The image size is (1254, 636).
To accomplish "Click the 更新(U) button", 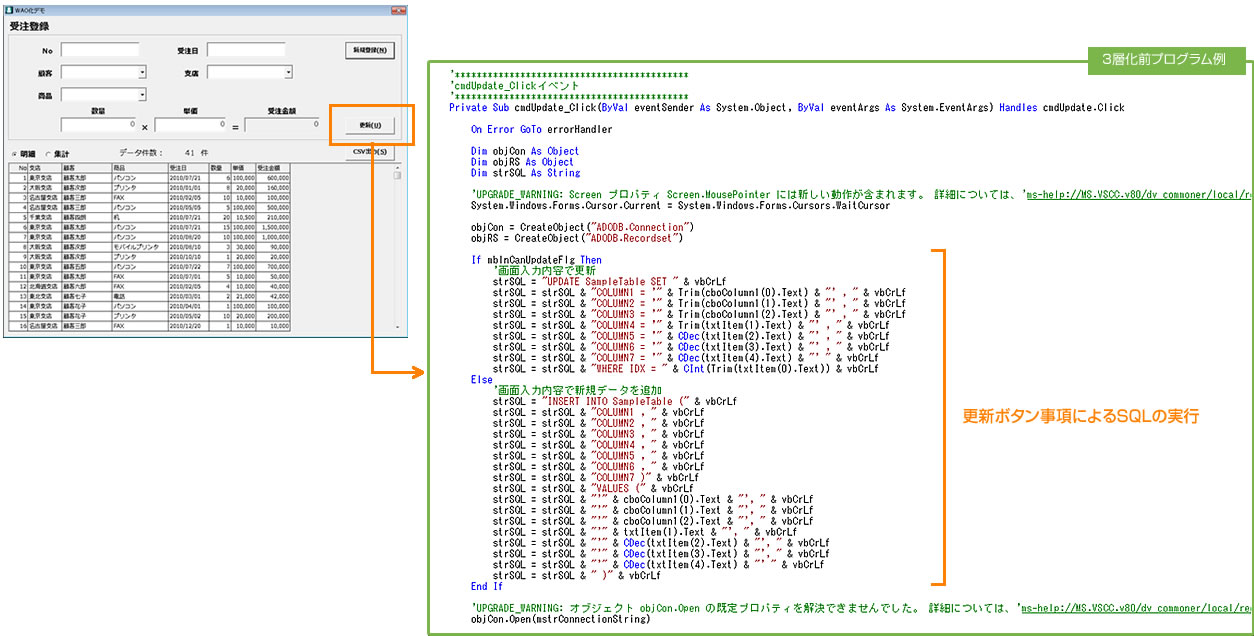I will click(x=370, y=125).
